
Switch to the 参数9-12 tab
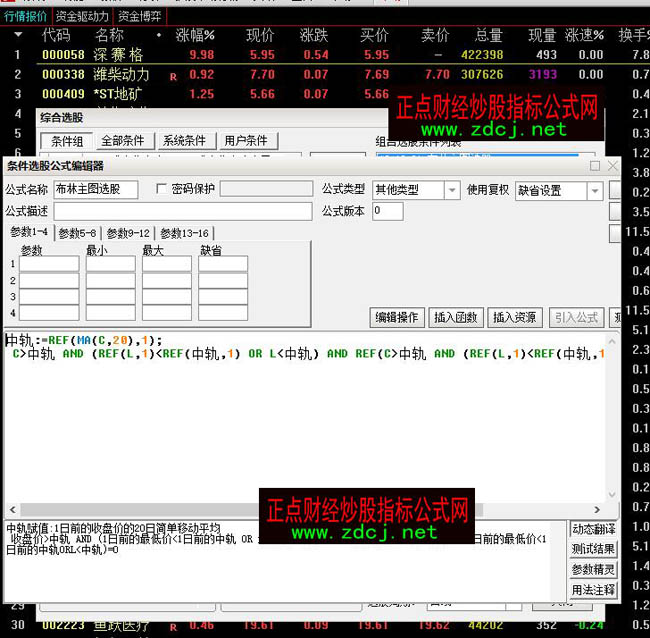point(129,233)
